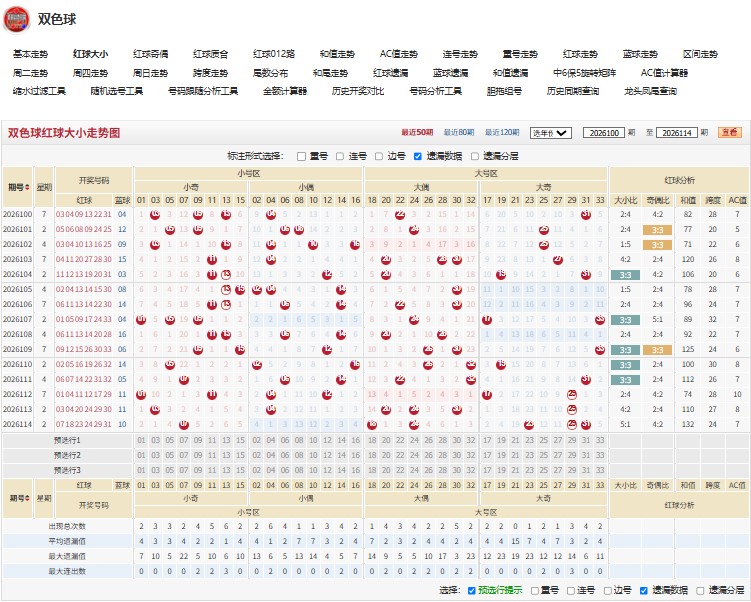Open 缩水过滤工具 link
The image size is (751, 602).
[x=39, y=91]
